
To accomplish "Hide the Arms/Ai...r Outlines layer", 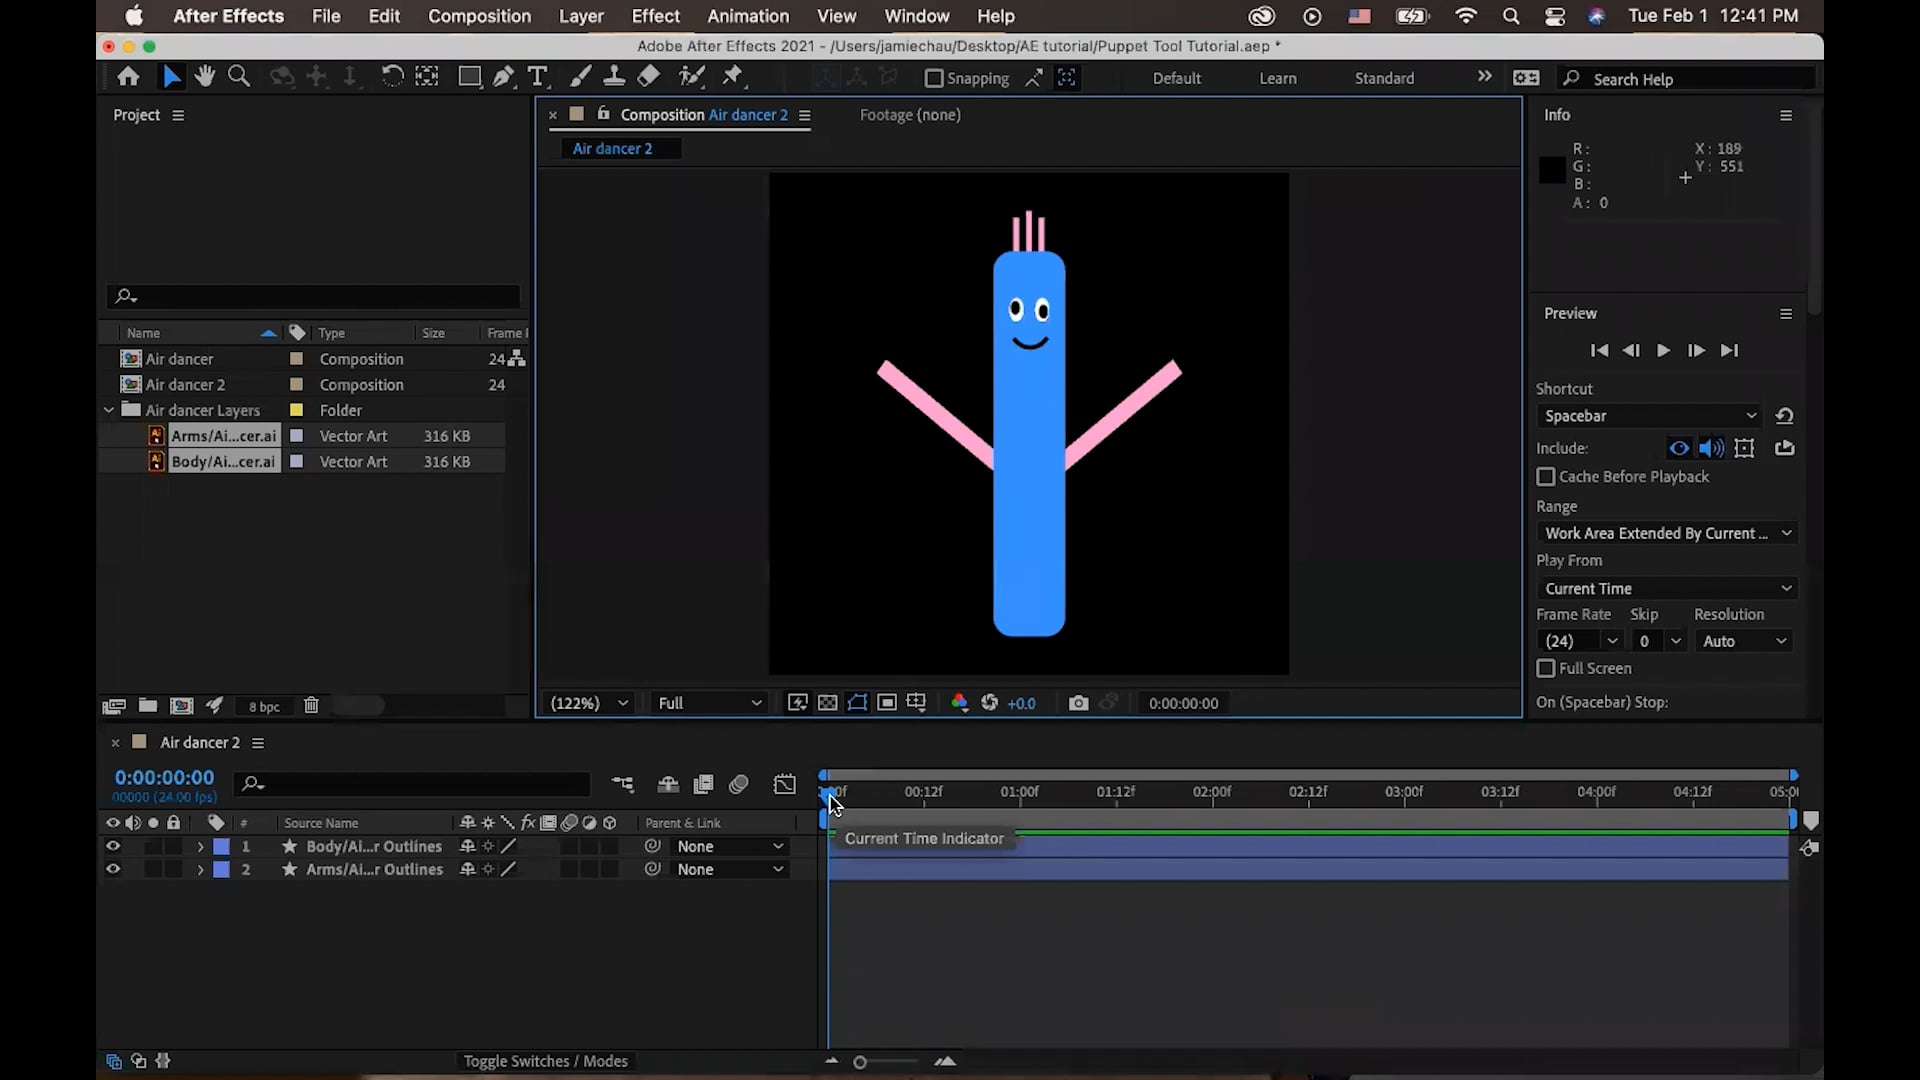I will point(112,869).
